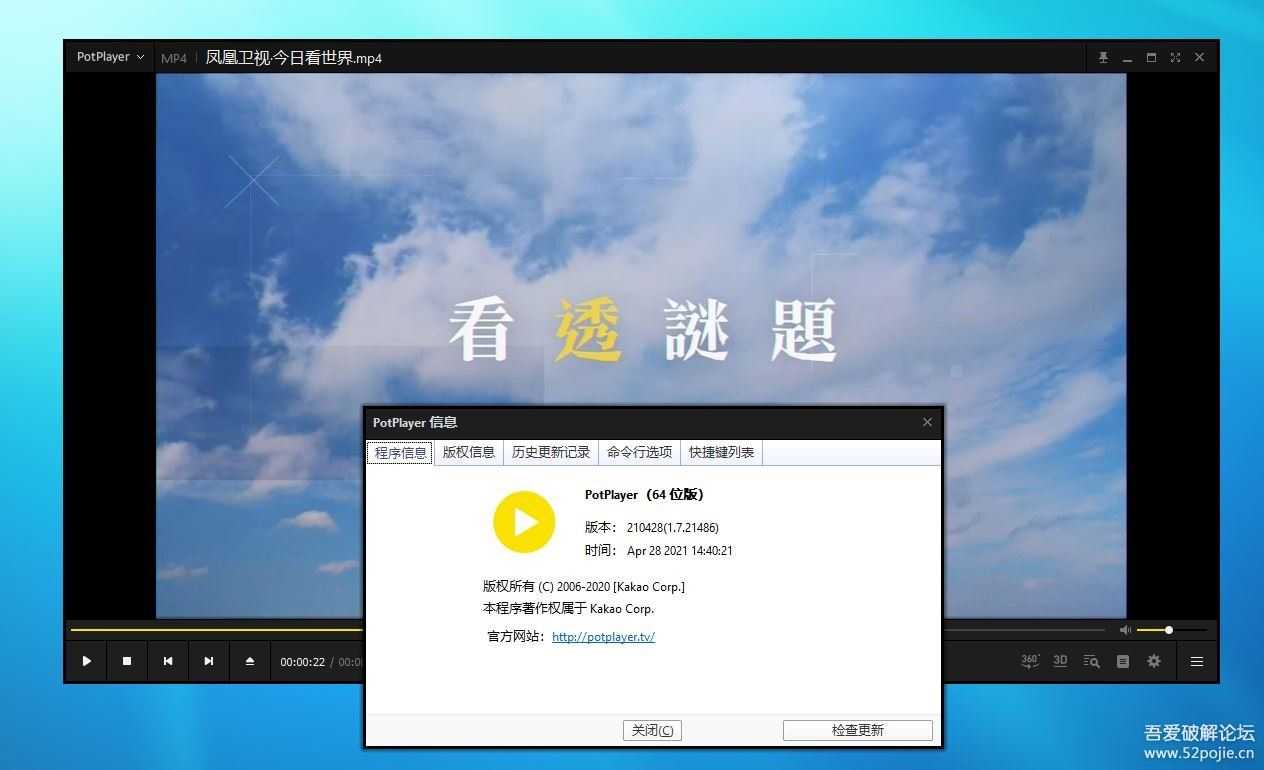Minimize the PotPlayer window
This screenshot has width=1264, height=770.
tap(1127, 58)
